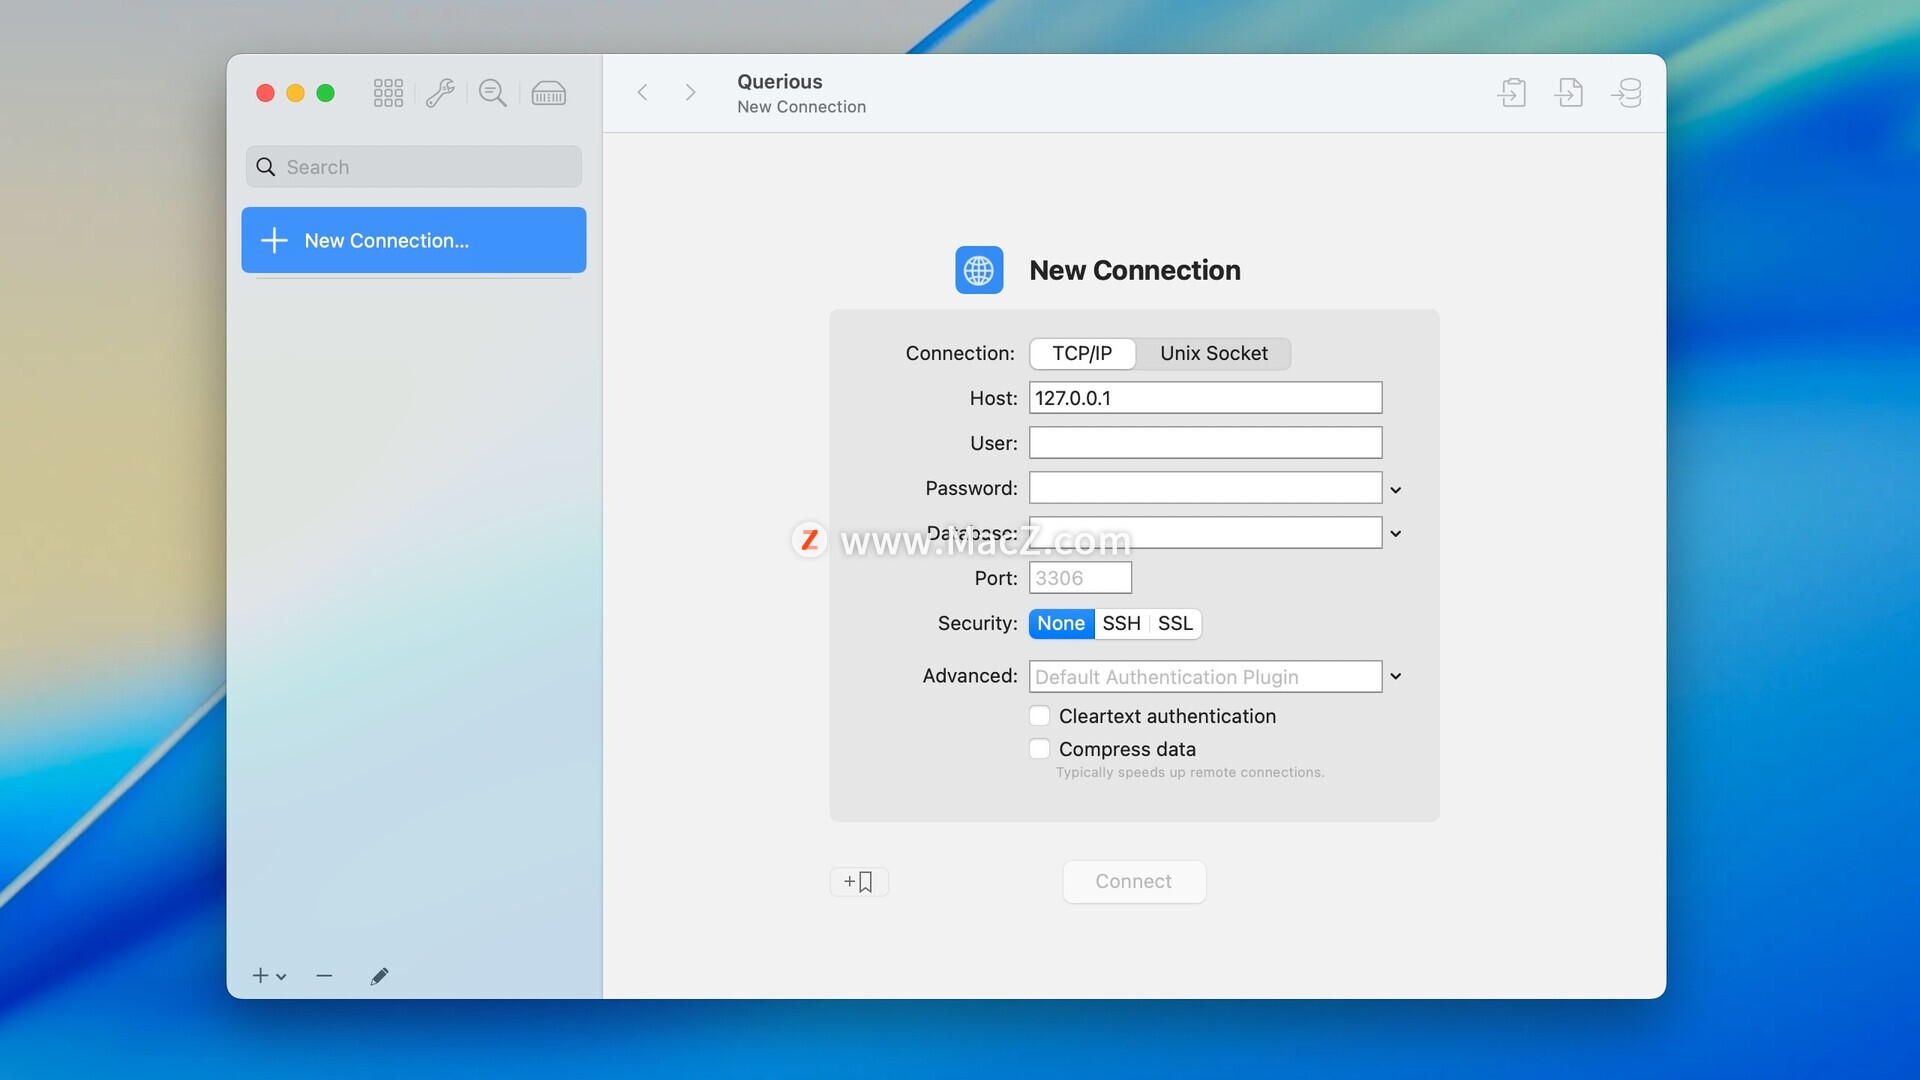Go forward with the right chevron
Image resolution: width=1920 pixels, height=1080 pixels.
(690, 92)
